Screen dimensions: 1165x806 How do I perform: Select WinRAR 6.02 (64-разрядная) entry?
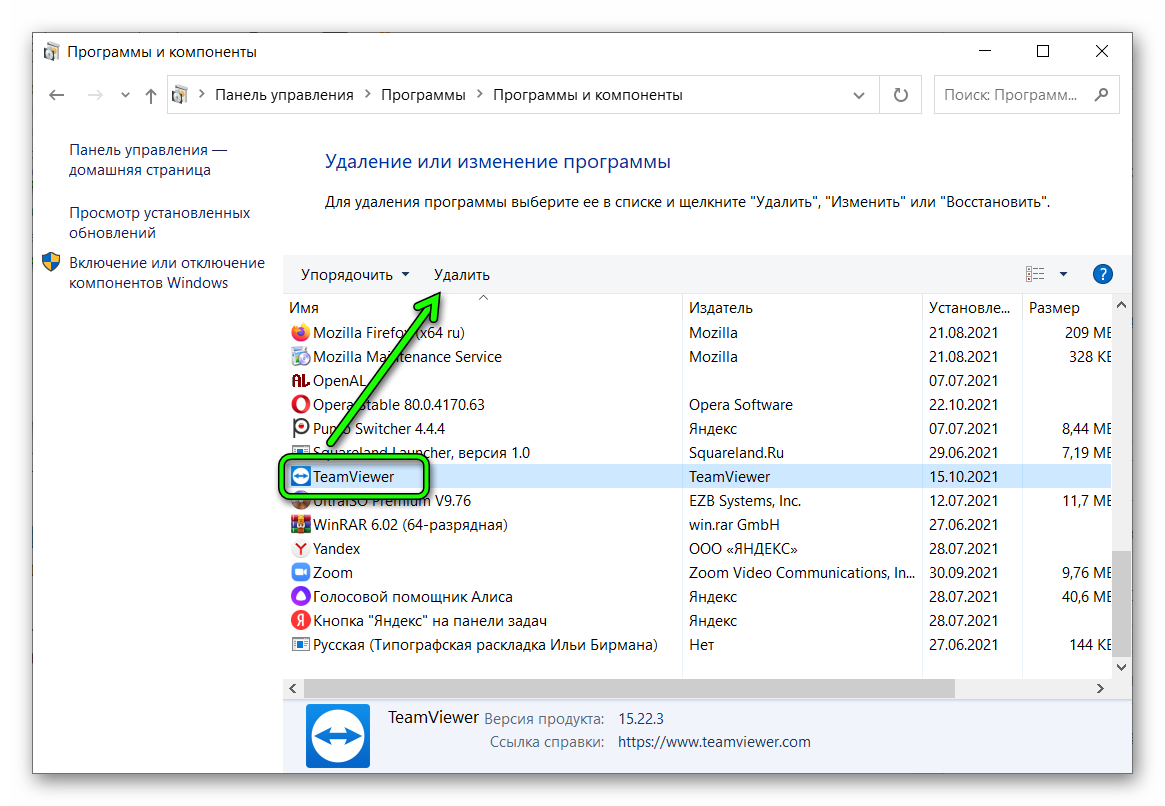click(x=410, y=524)
